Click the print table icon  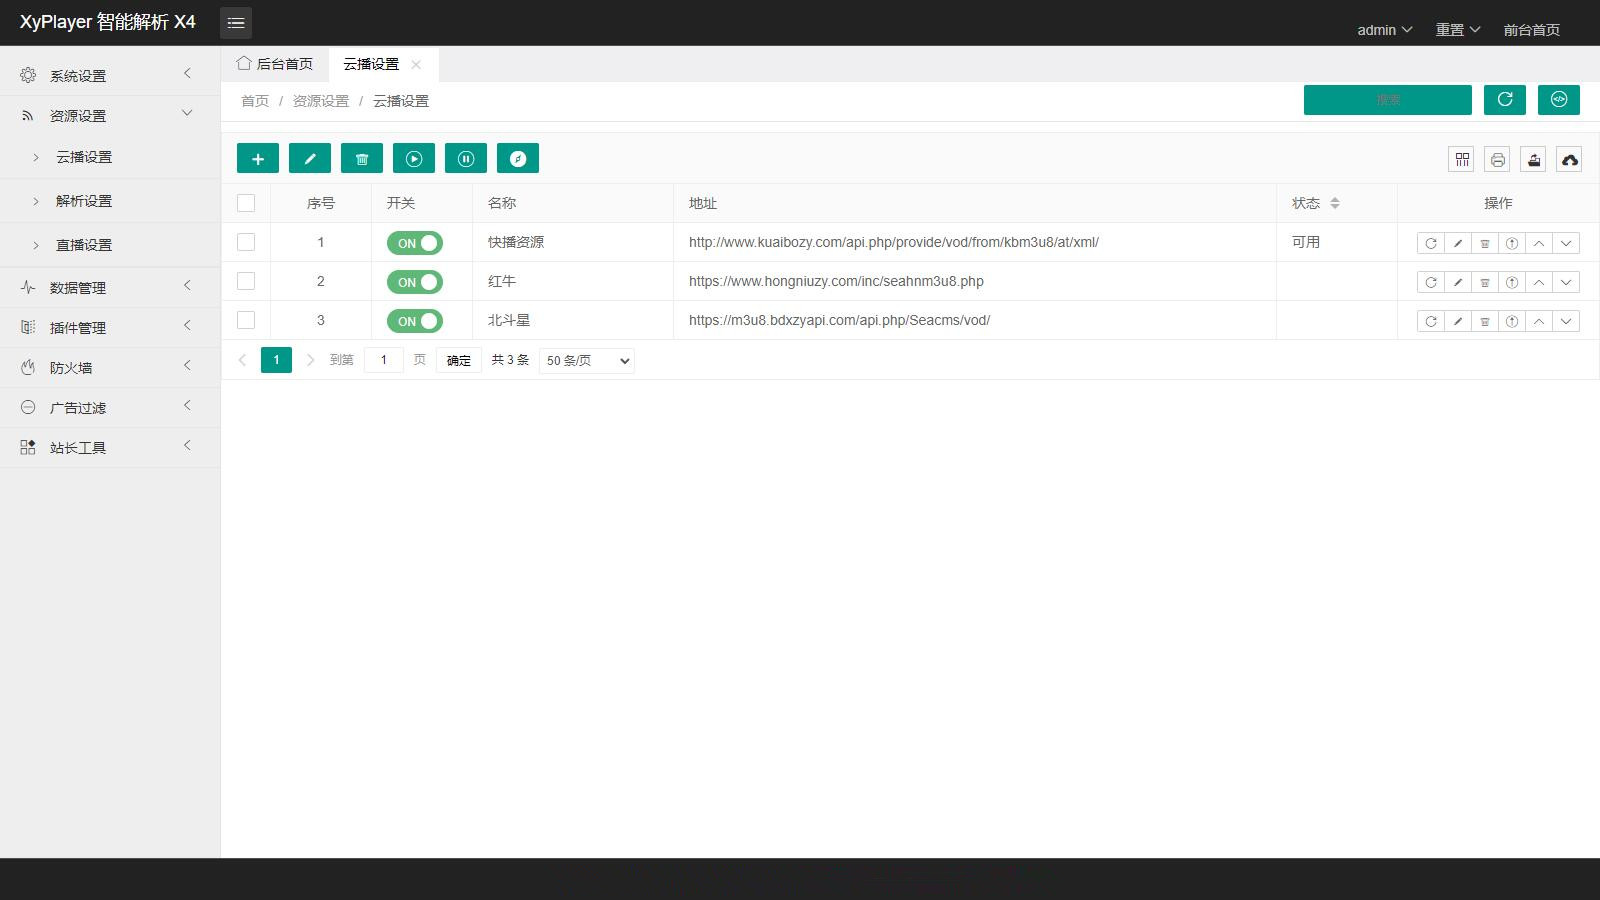(1498, 159)
